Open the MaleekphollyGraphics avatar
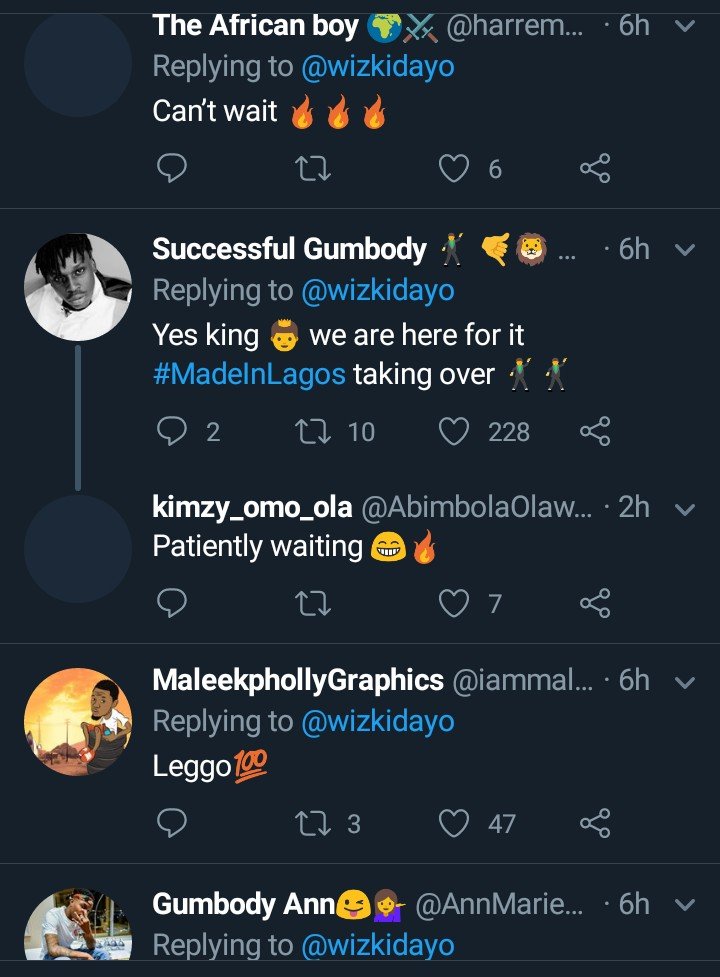 [x=78, y=721]
